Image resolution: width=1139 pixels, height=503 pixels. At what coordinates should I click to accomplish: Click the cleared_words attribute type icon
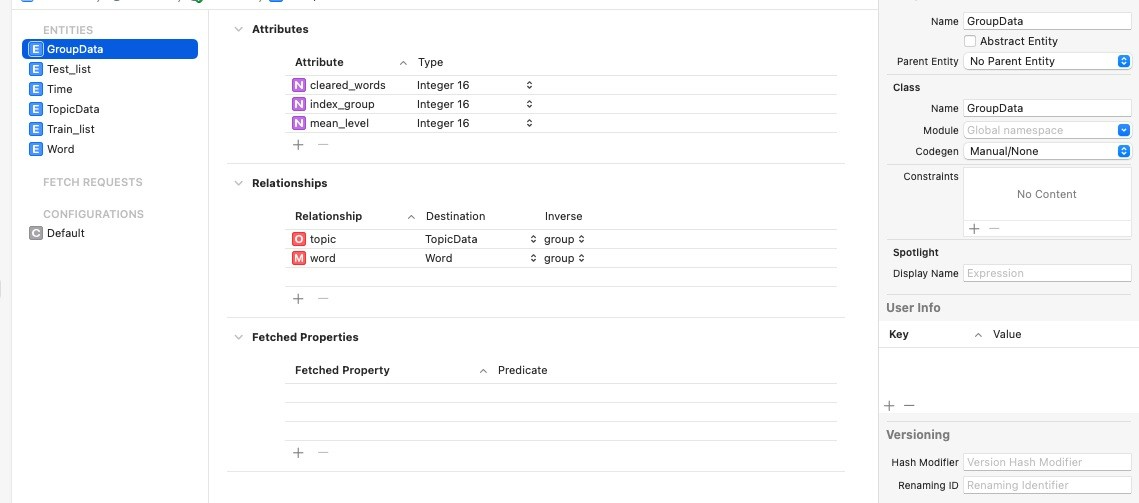point(299,85)
